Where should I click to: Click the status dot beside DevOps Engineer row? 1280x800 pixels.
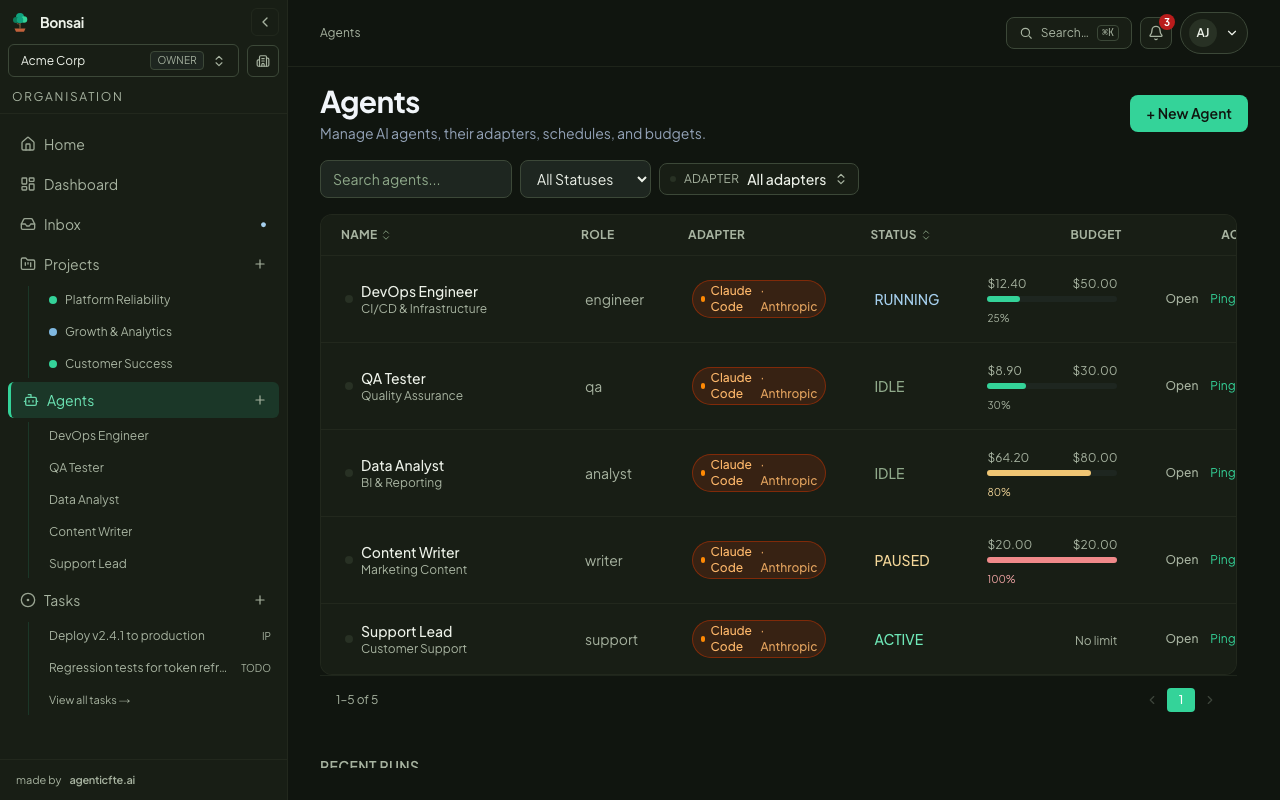(349, 299)
